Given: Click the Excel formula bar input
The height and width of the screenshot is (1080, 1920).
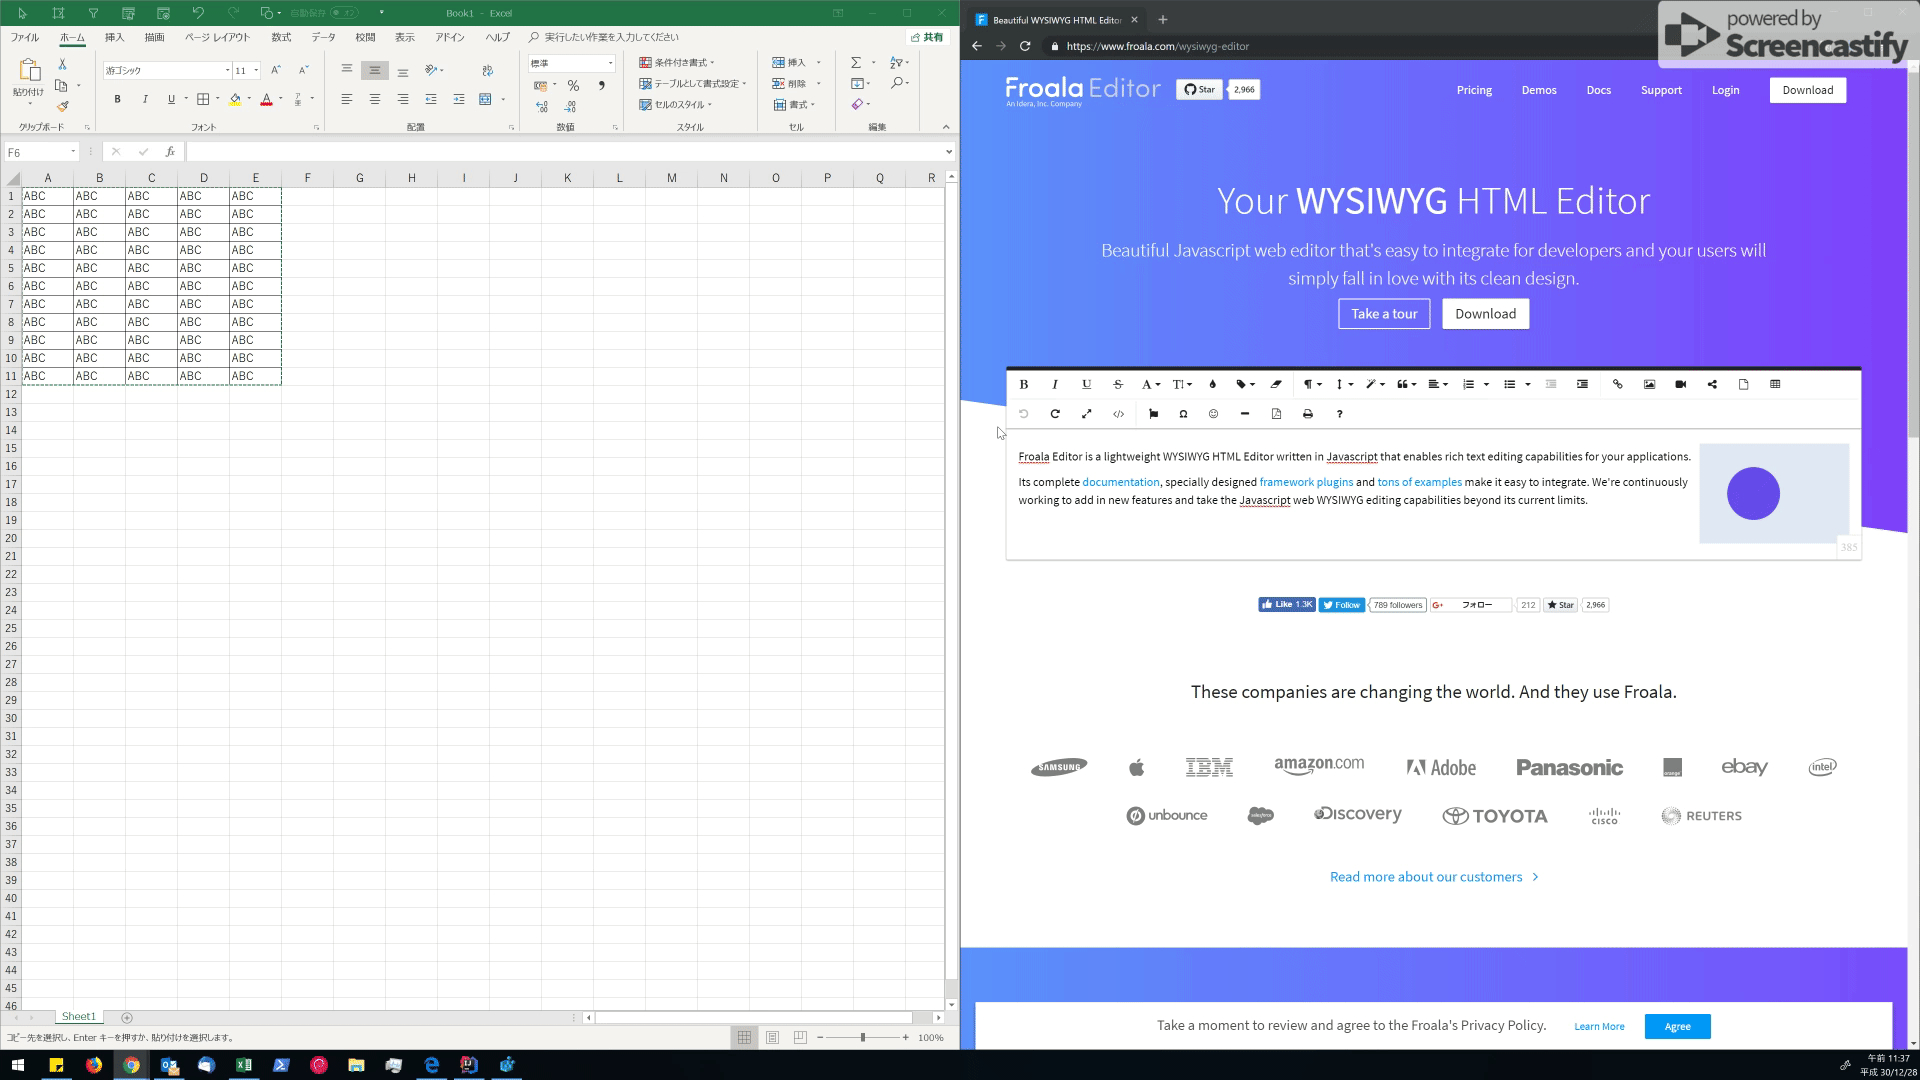Looking at the screenshot, I should click(563, 152).
